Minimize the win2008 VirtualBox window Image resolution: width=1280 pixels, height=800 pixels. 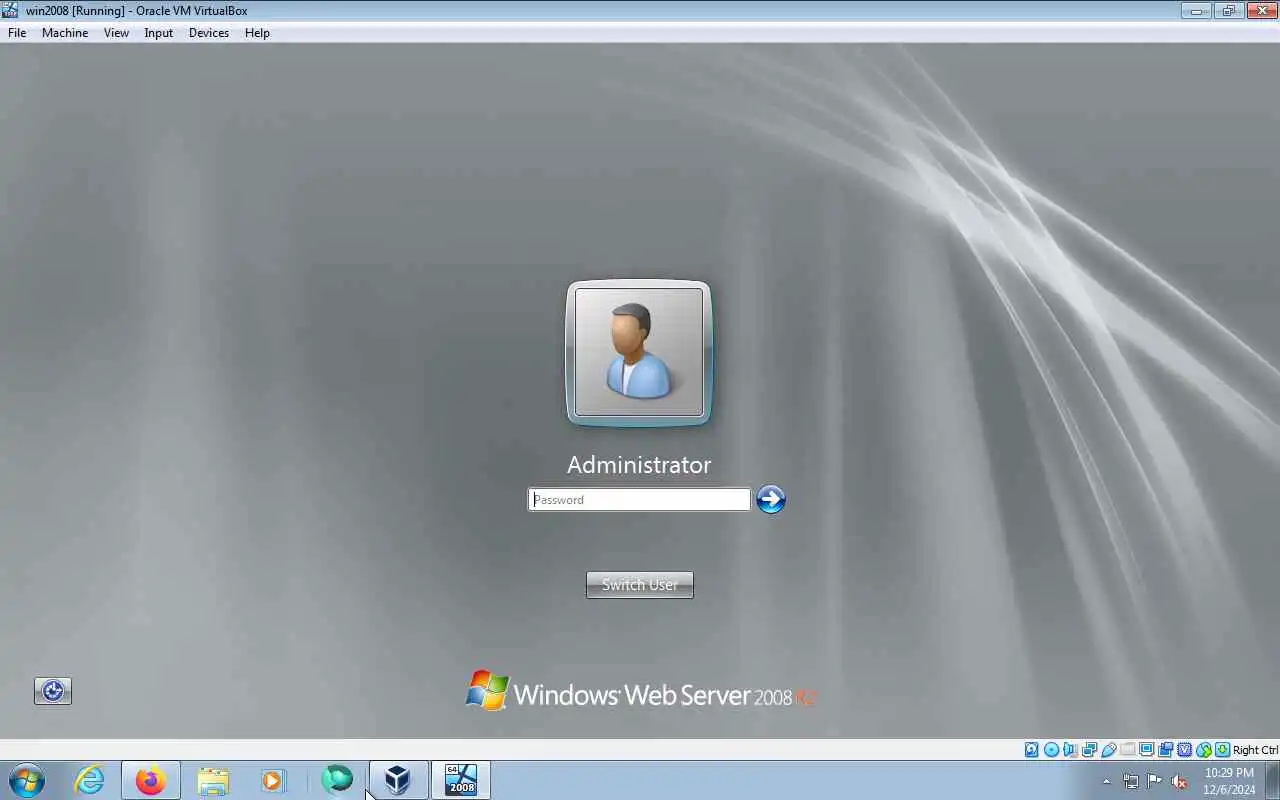[1196, 10]
